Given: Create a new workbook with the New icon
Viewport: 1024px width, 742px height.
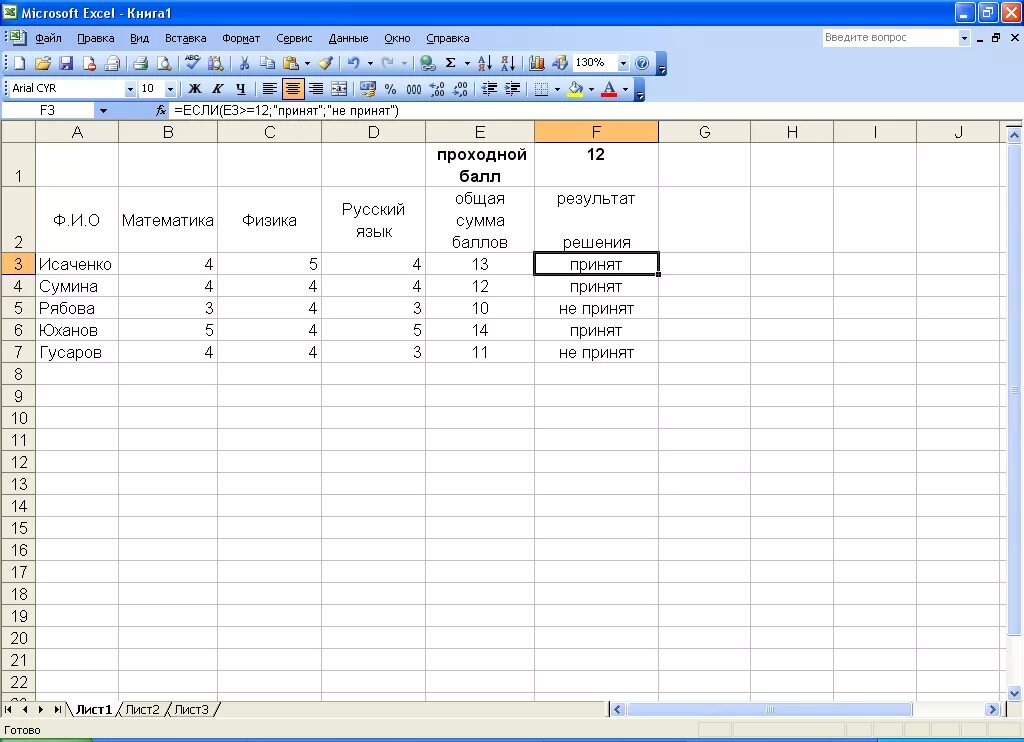Looking at the screenshot, I should [20, 63].
